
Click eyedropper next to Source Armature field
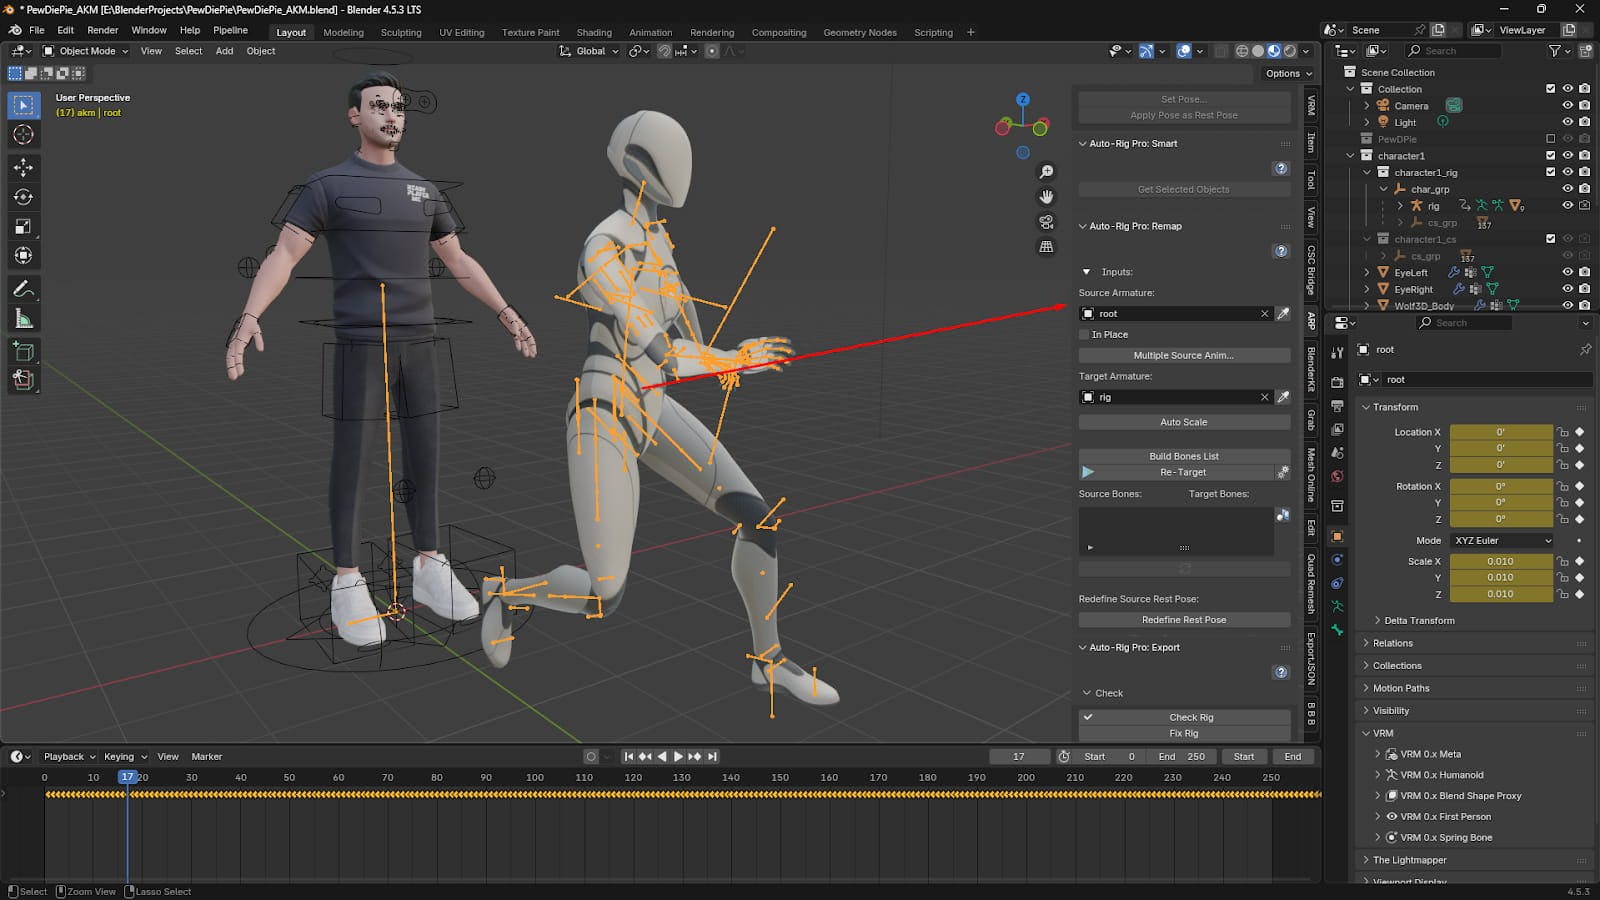1283,314
